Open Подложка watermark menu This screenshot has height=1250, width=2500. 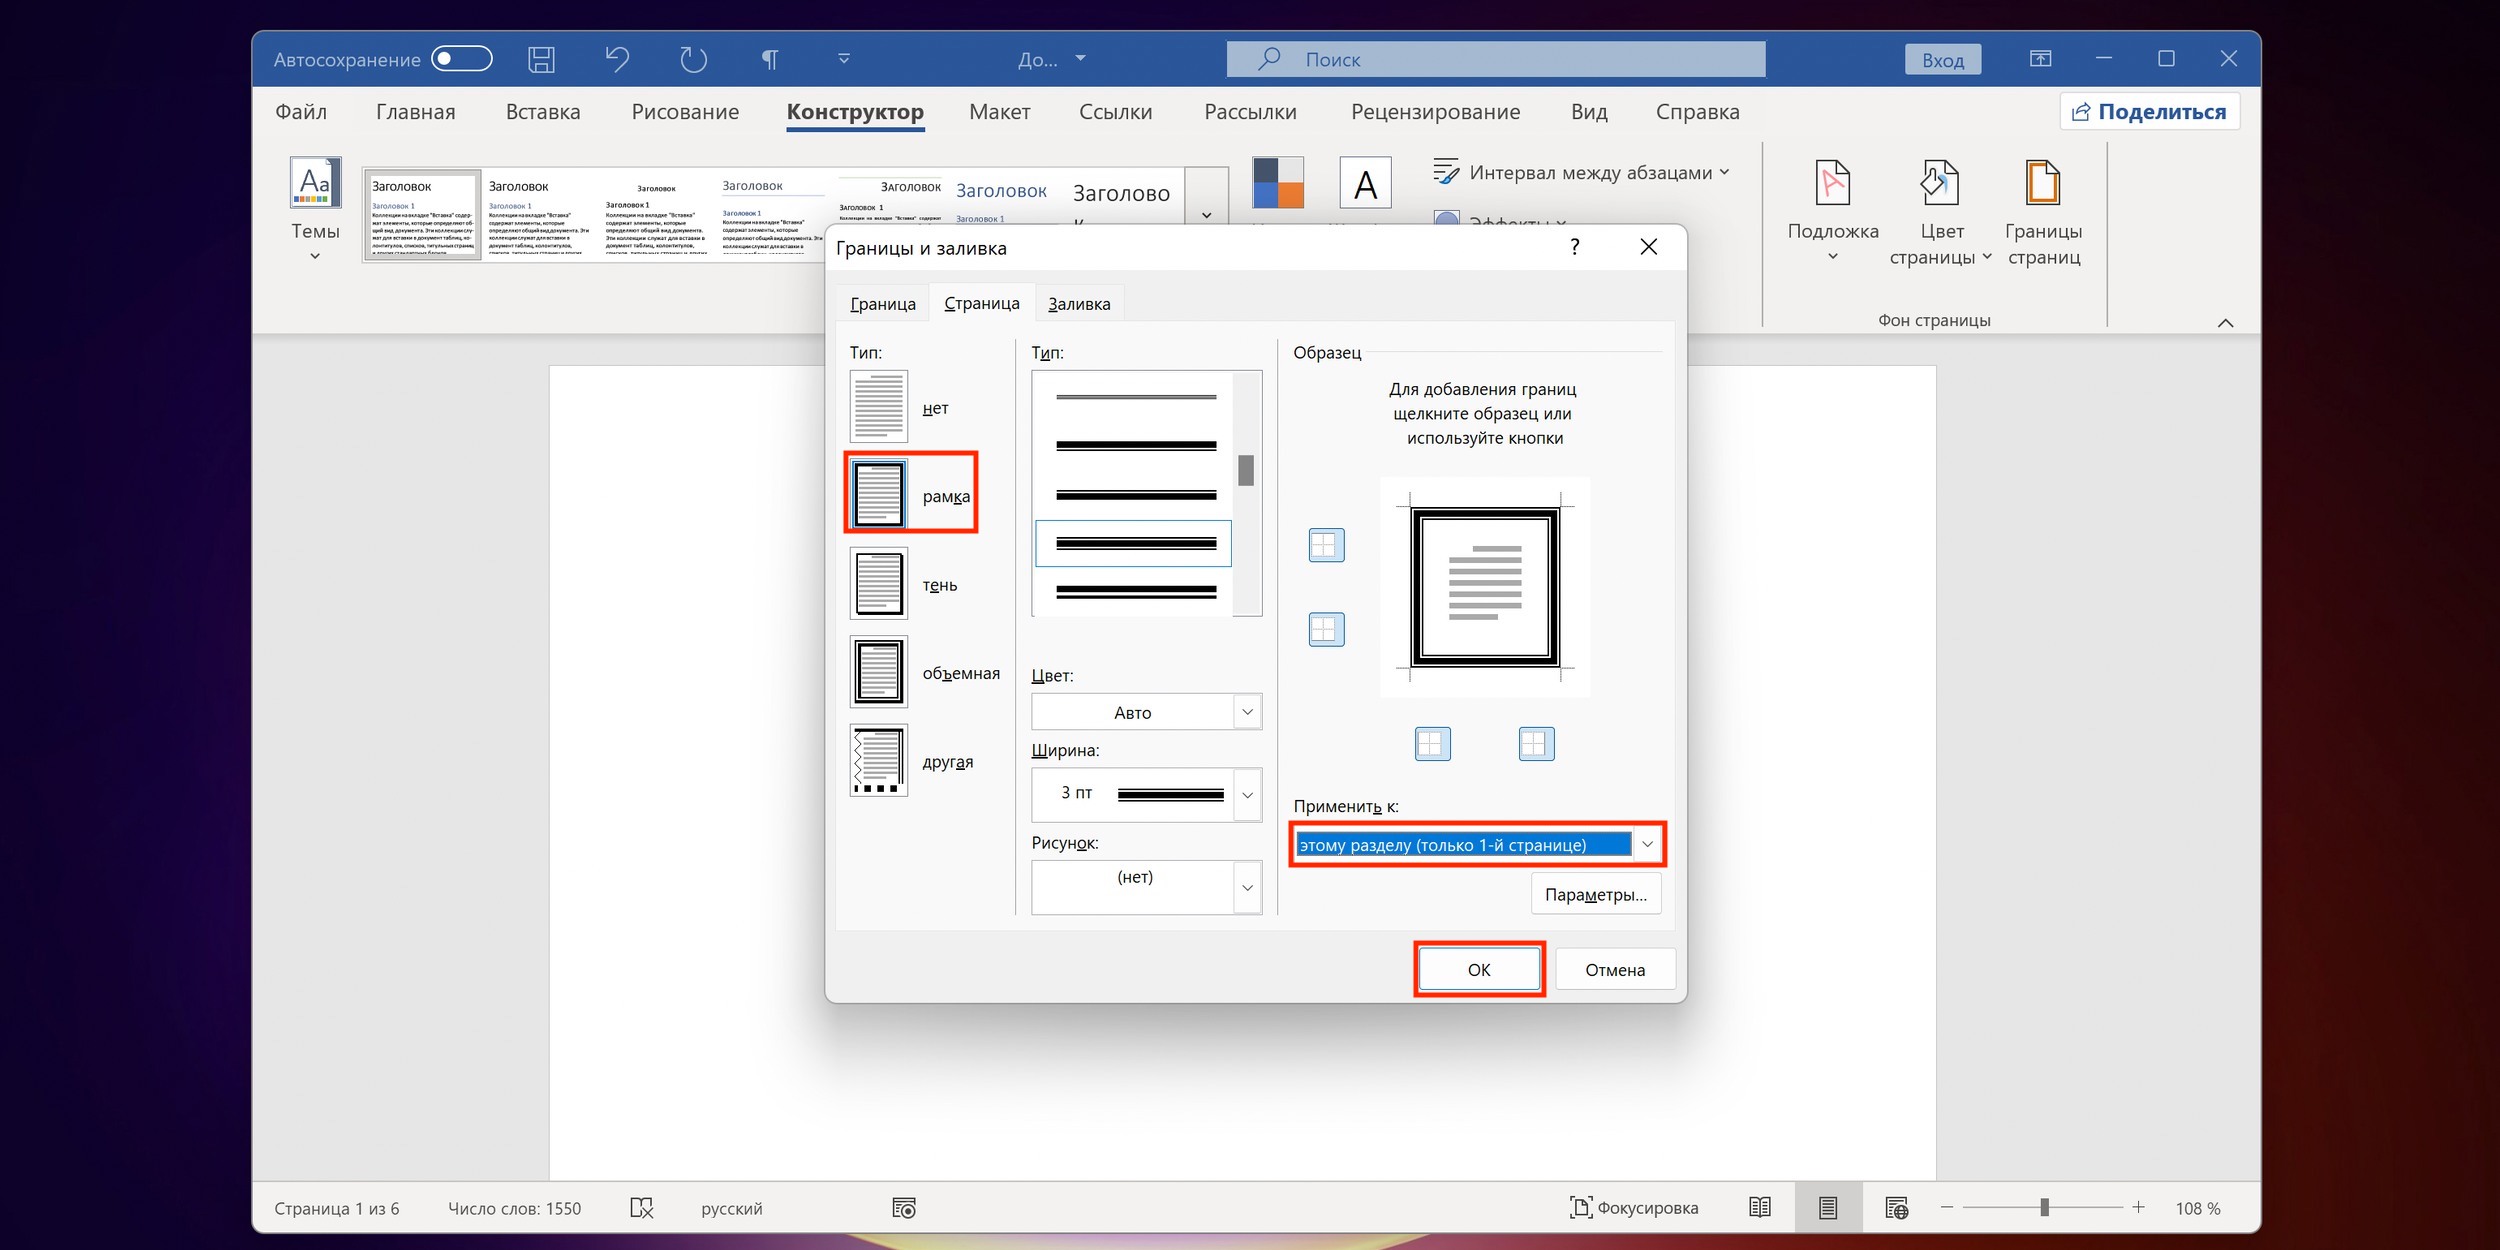pos(1832,211)
